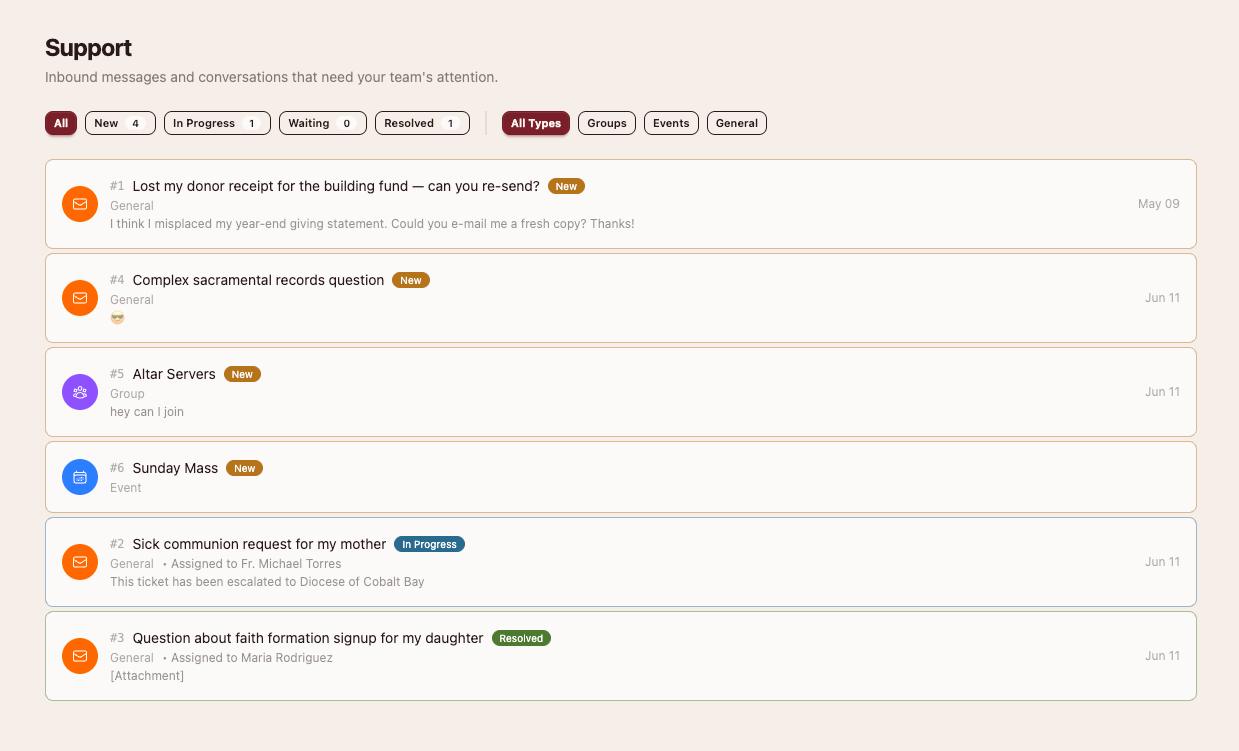Filter tickets by New status

pyautogui.click(x=120, y=123)
